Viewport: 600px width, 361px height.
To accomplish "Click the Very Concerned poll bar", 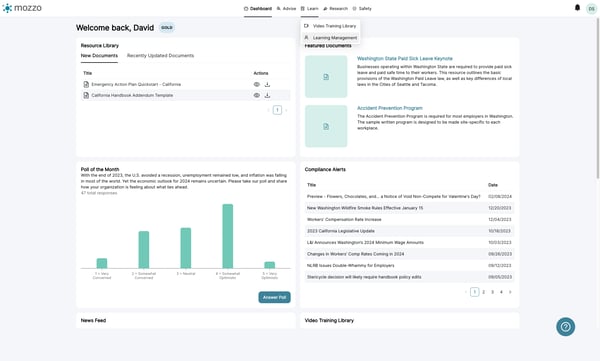I will click(102, 263).
